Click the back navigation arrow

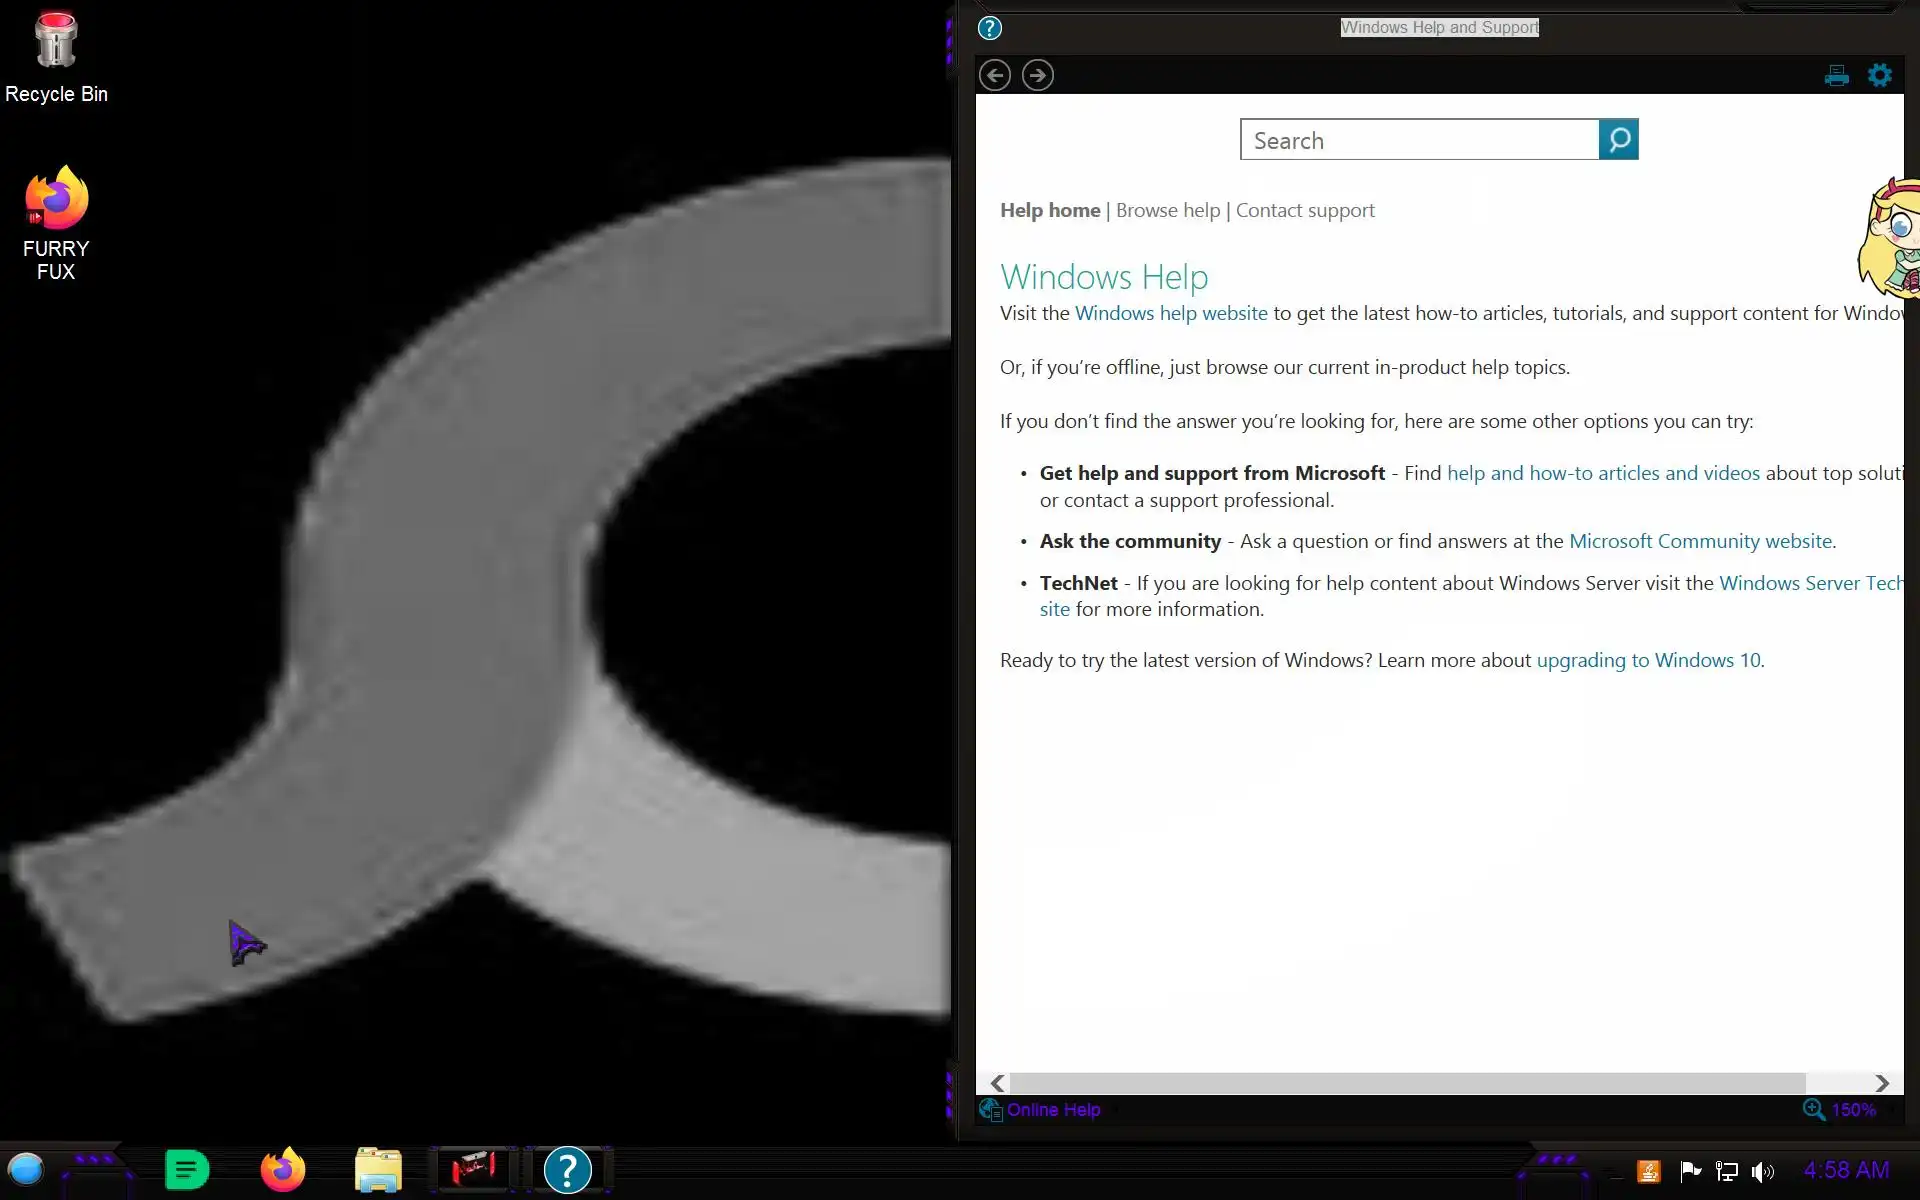click(994, 75)
